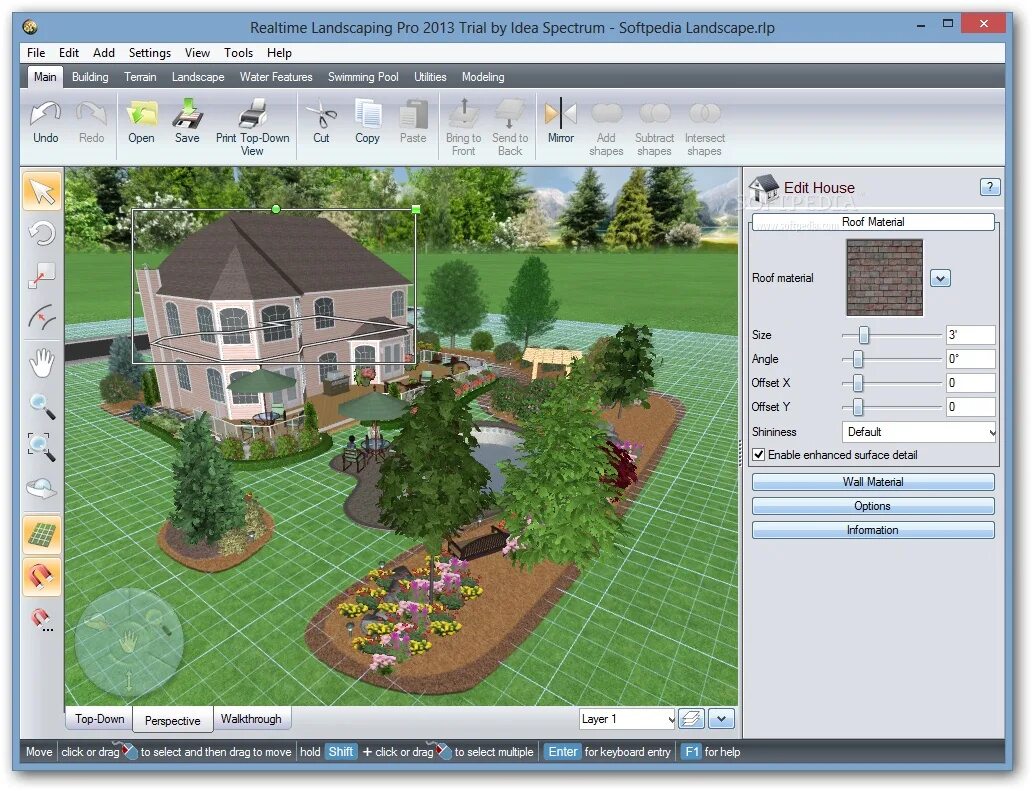The image size is (1033, 791).
Task: Click the Redo toolbar icon
Action: [x=91, y=115]
